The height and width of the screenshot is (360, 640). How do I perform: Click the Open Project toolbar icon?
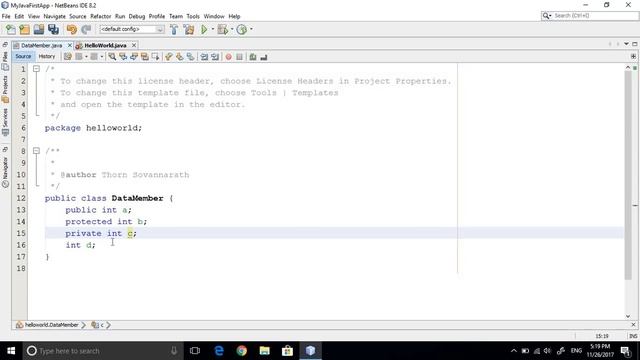[39, 29]
